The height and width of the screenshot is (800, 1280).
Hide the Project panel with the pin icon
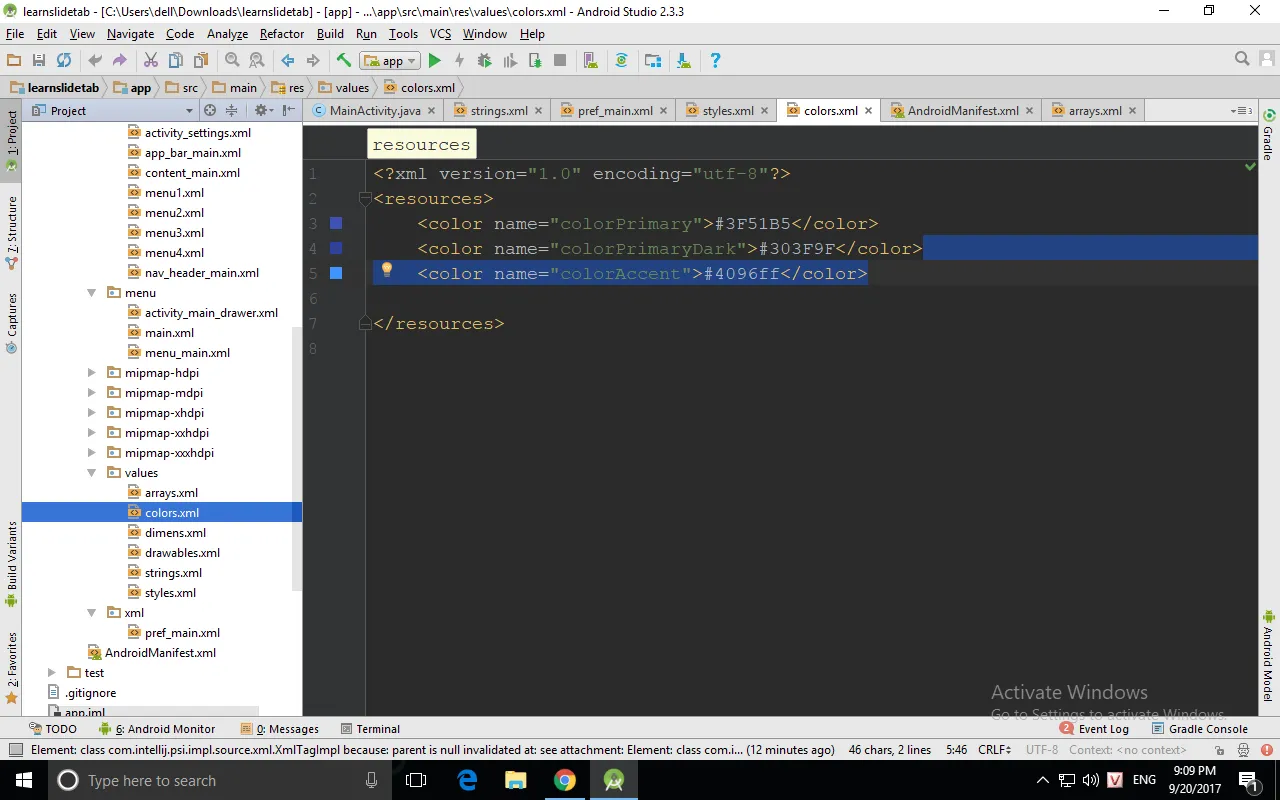[x=289, y=110]
